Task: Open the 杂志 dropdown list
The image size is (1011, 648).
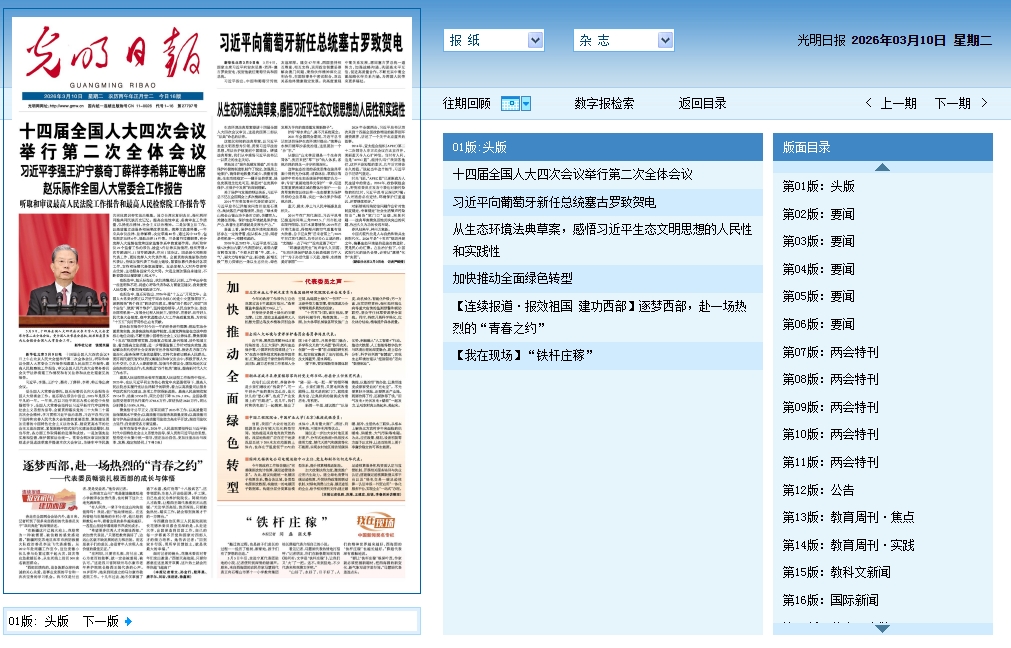Action: click(624, 40)
